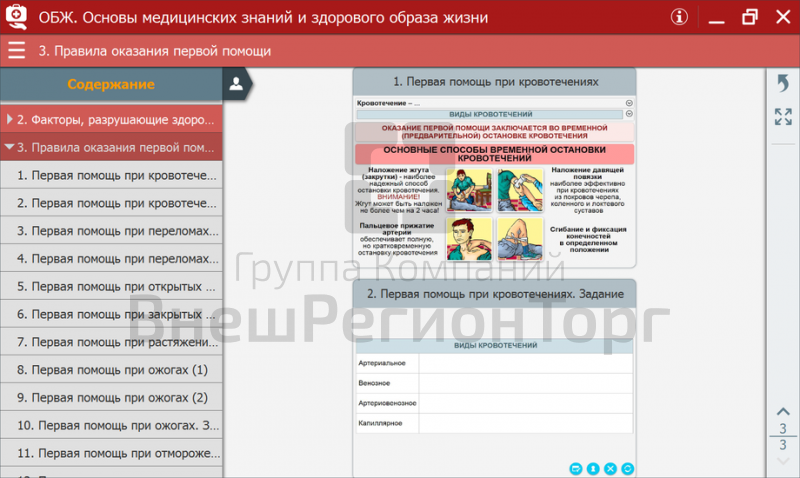Expand the 'Кровотечение' definition row

tap(629, 103)
